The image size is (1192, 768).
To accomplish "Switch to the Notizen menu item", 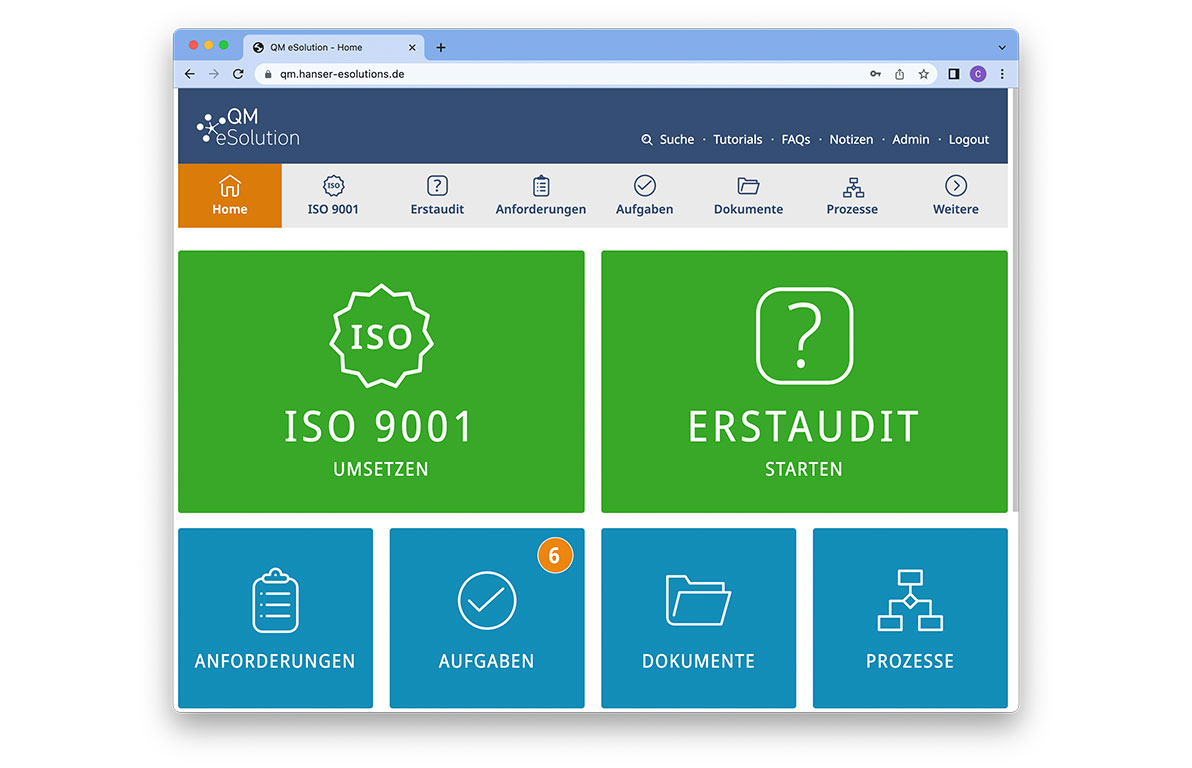I will click(x=851, y=139).
